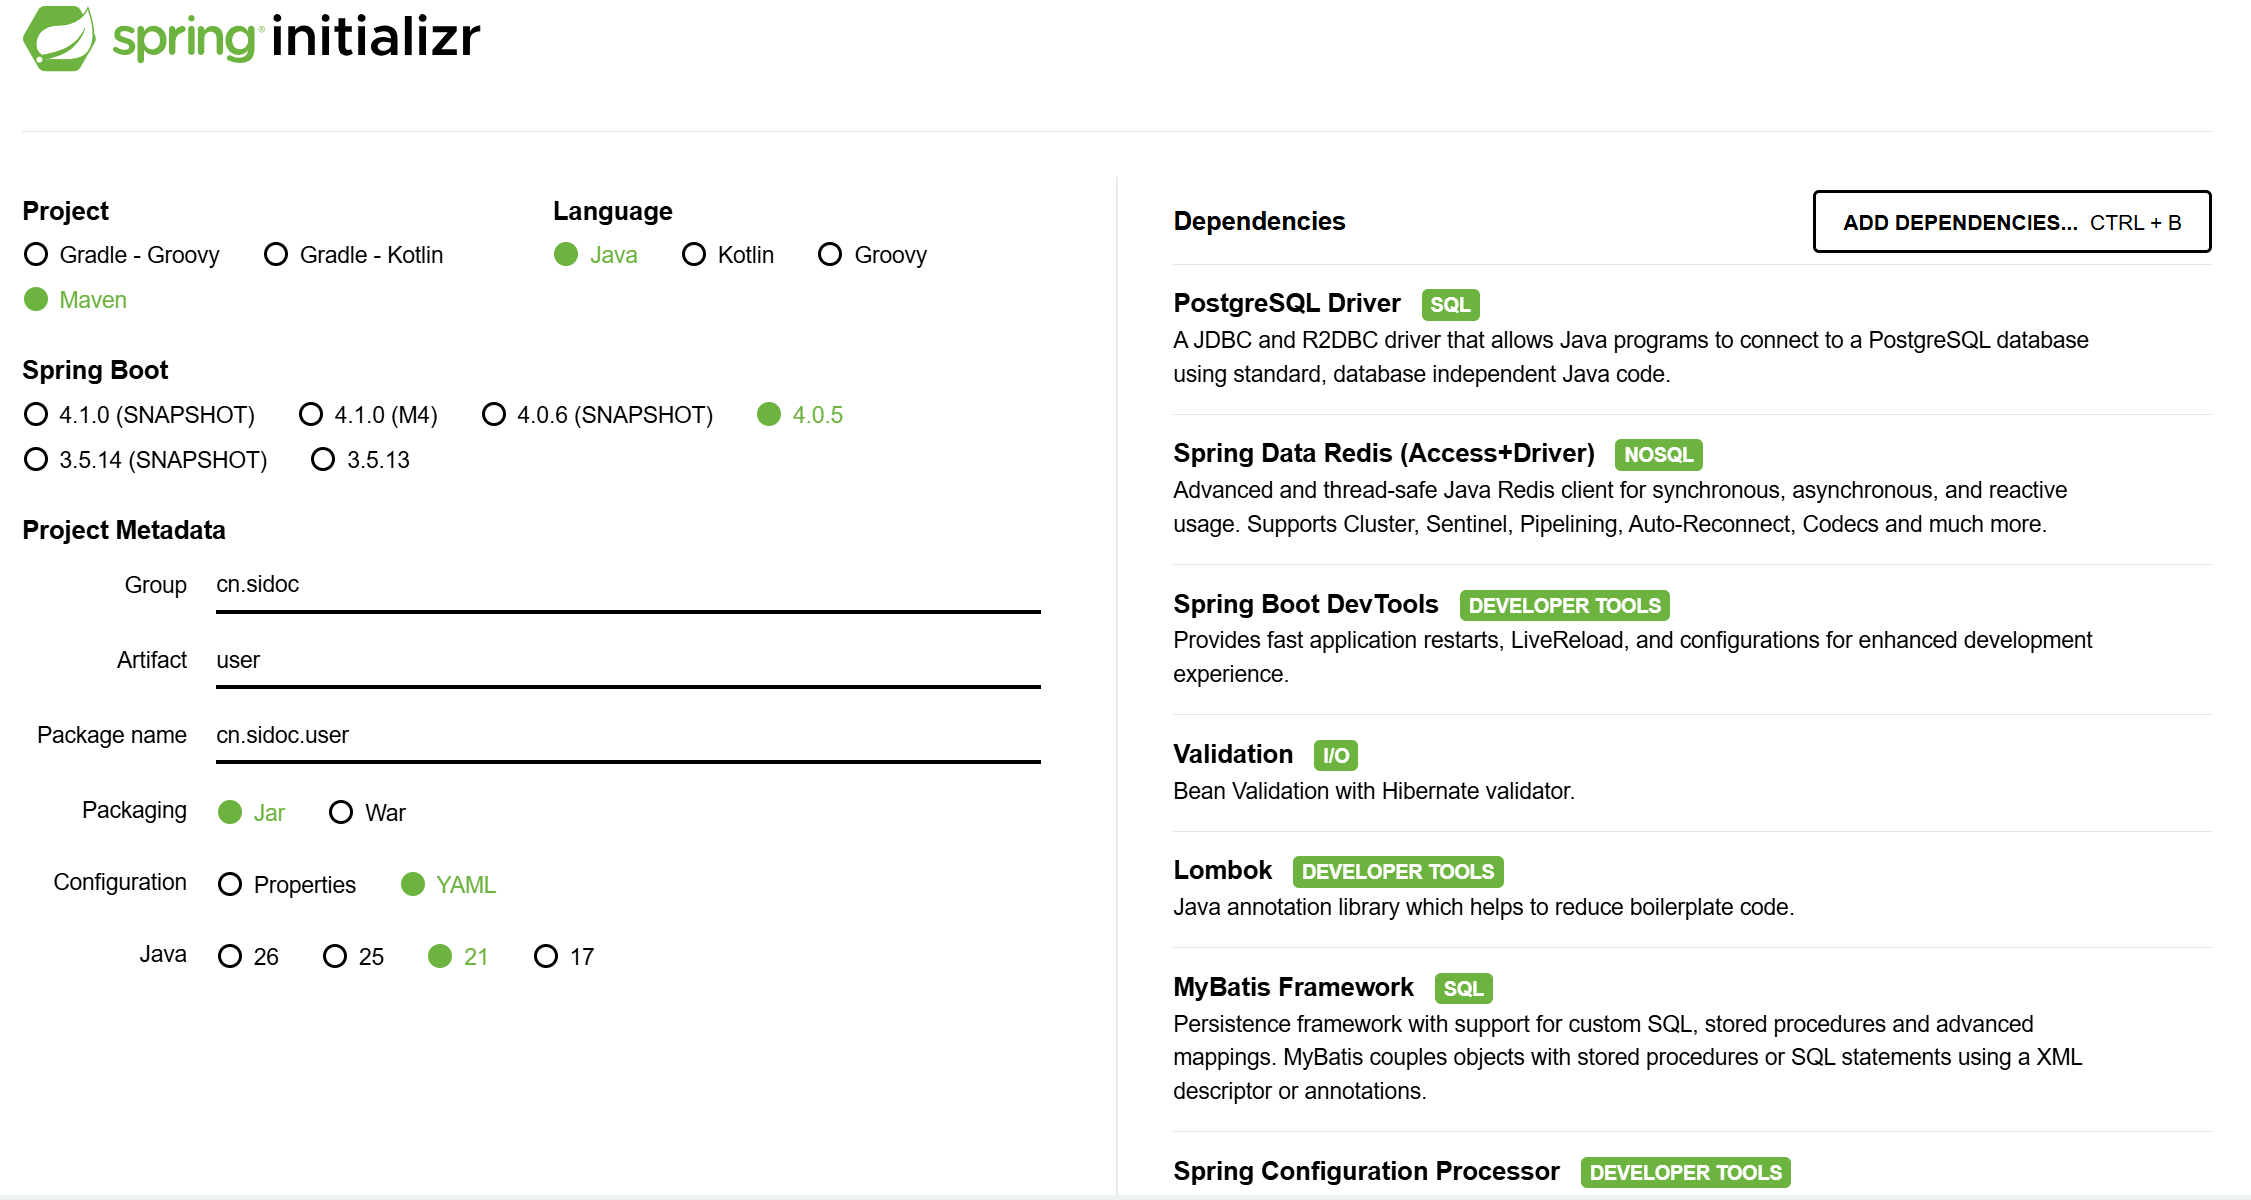Choose Gradle - Kotlin project option
The width and height of the screenshot is (2251, 1200).
pos(277,255)
